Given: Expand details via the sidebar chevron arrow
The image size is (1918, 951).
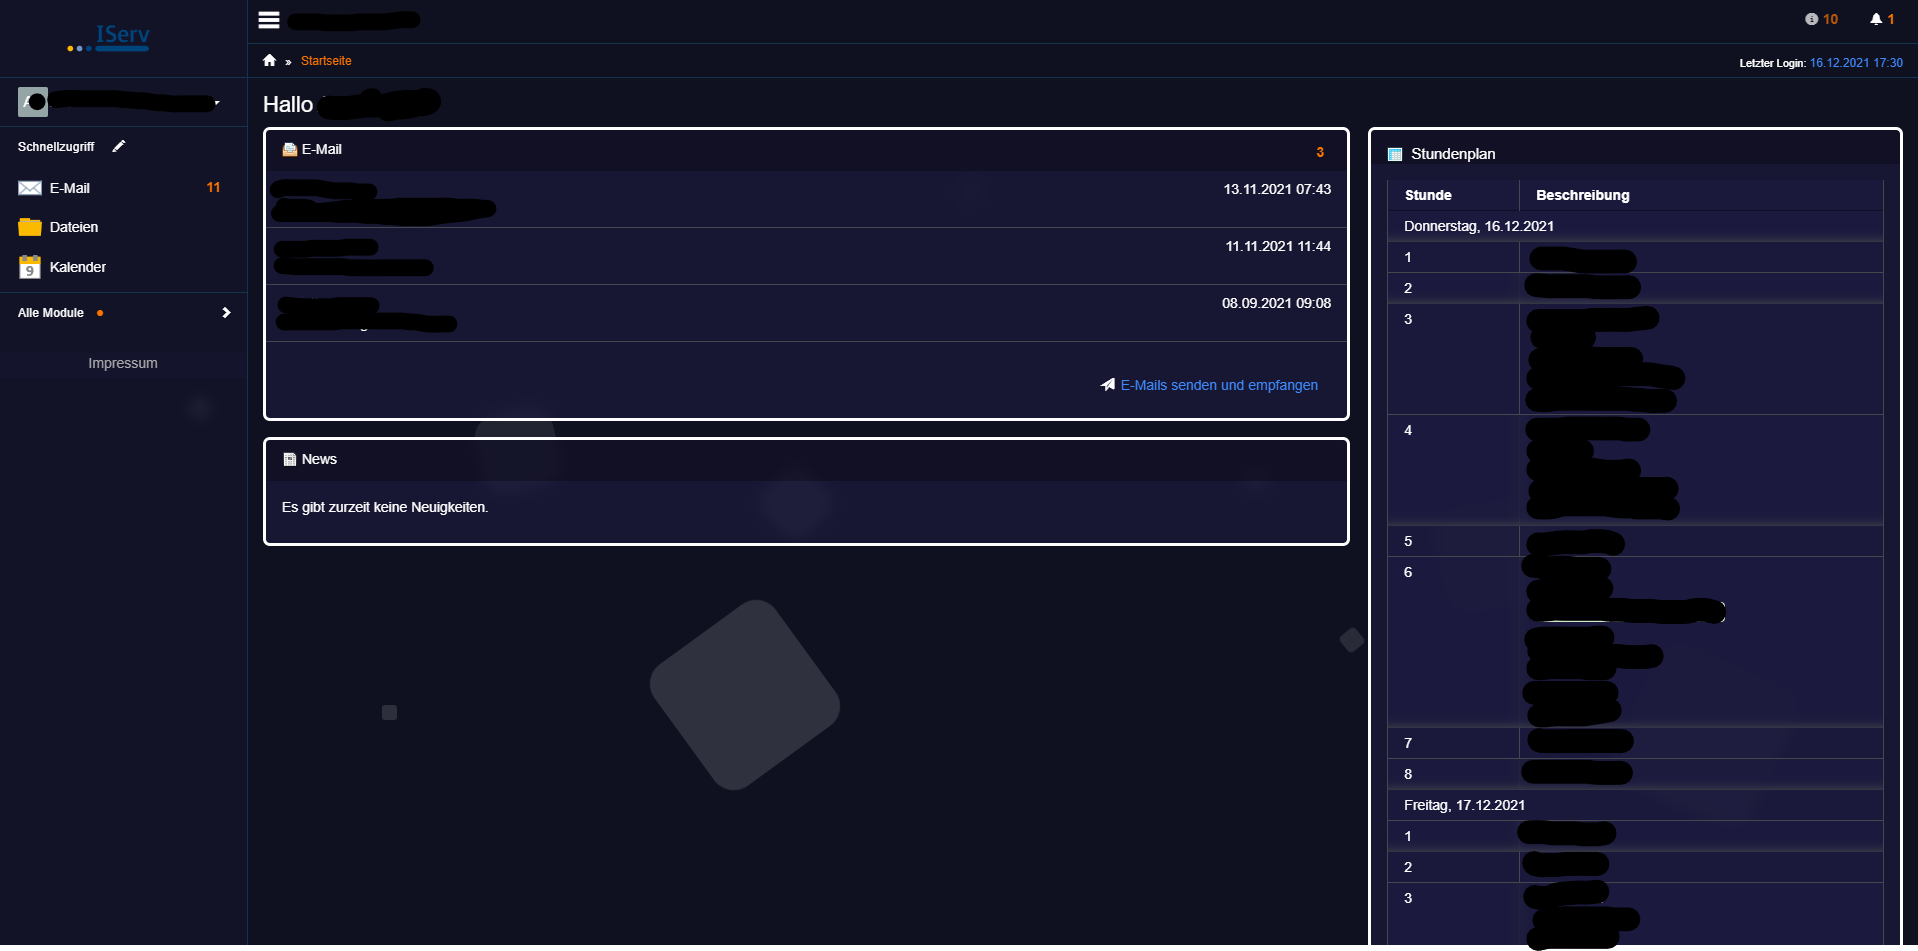Looking at the screenshot, I should click(226, 312).
